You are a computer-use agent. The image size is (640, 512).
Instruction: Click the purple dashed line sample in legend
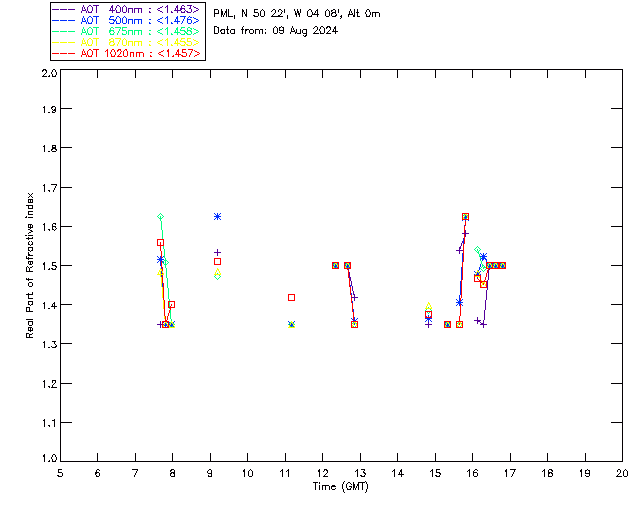click(64, 9)
